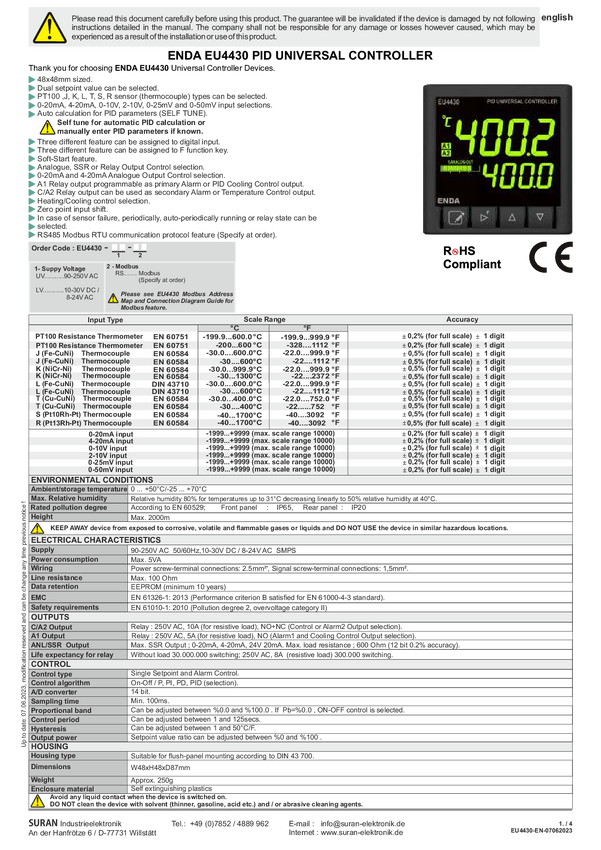
Task: Click the 'Input Type' table column header
Action: coord(105,320)
